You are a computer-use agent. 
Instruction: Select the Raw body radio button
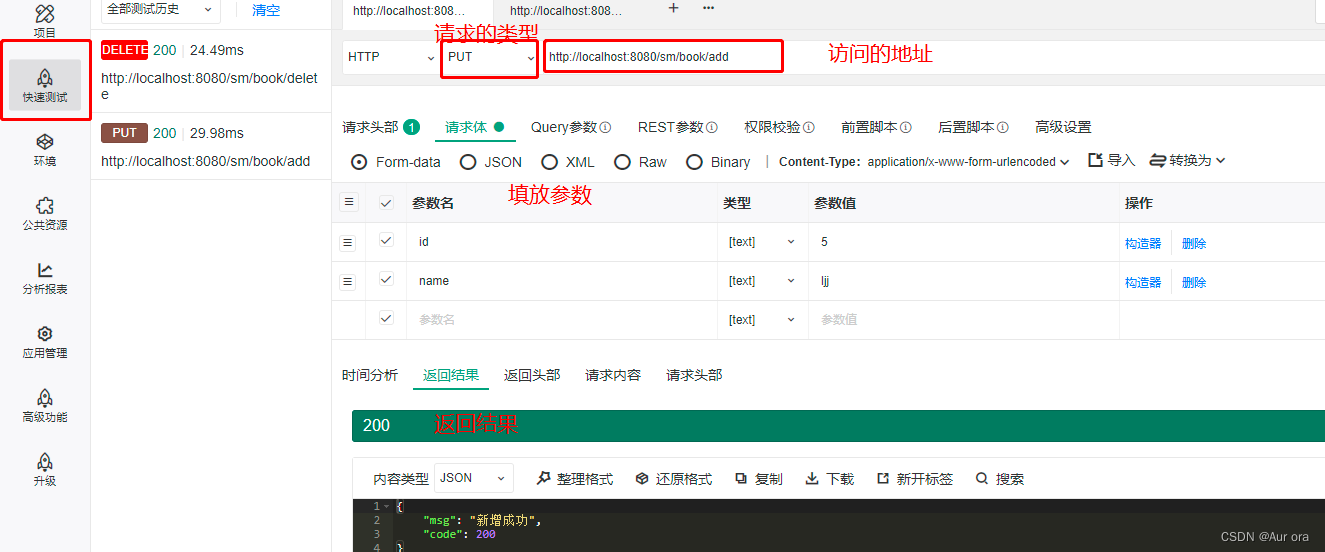(x=622, y=162)
